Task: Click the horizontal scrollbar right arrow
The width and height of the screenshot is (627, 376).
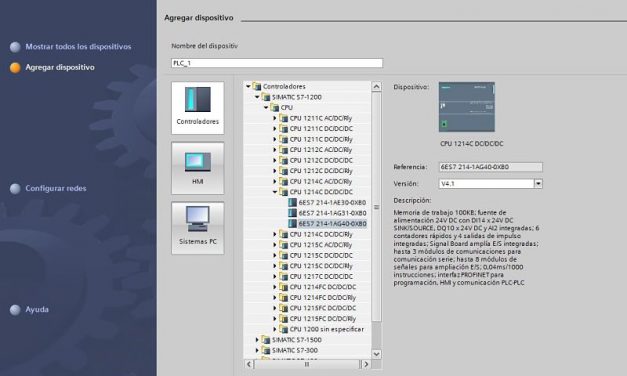Action: point(366,364)
